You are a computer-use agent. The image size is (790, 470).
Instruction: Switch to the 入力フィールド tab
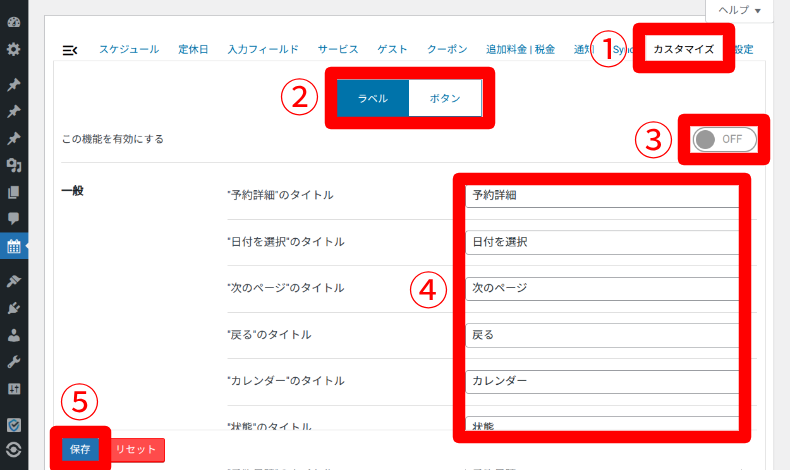263,49
